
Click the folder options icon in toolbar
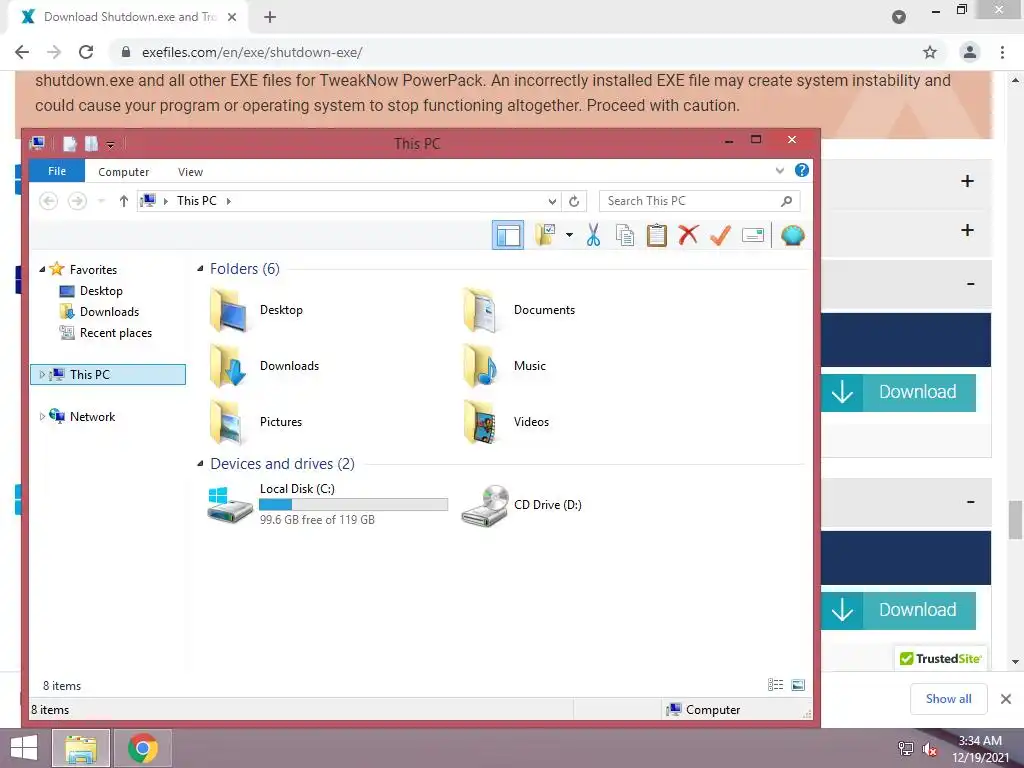545,234
